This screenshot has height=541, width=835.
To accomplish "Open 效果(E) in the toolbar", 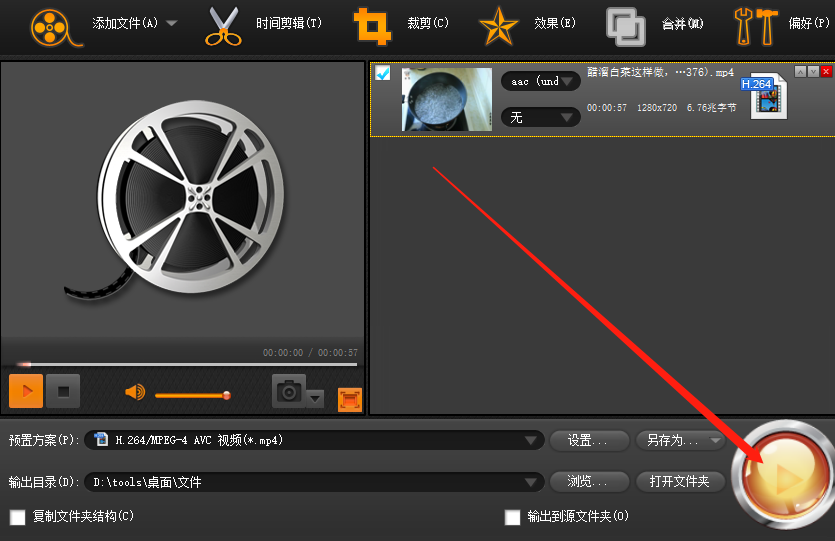I will [x=555, y=23].
